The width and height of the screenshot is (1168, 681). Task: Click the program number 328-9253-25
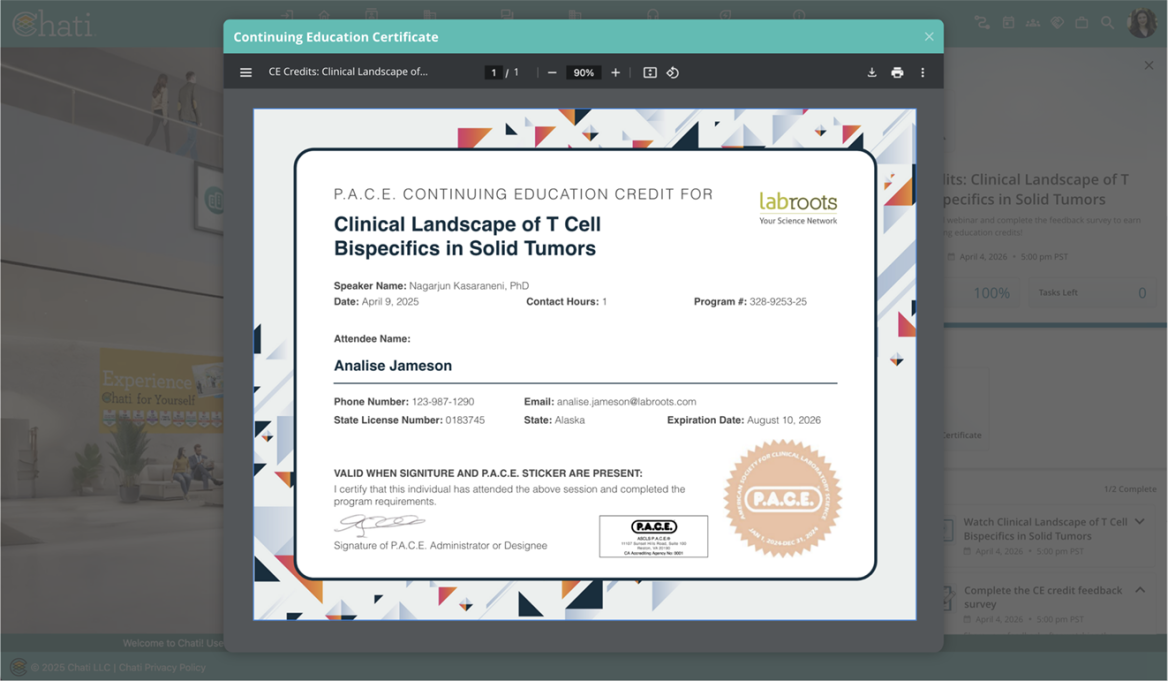pos(778,302)
